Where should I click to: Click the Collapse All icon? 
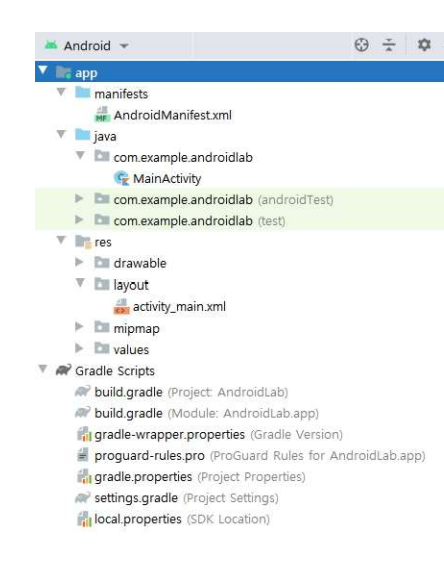pyautogui.click(x=389, y=45)
